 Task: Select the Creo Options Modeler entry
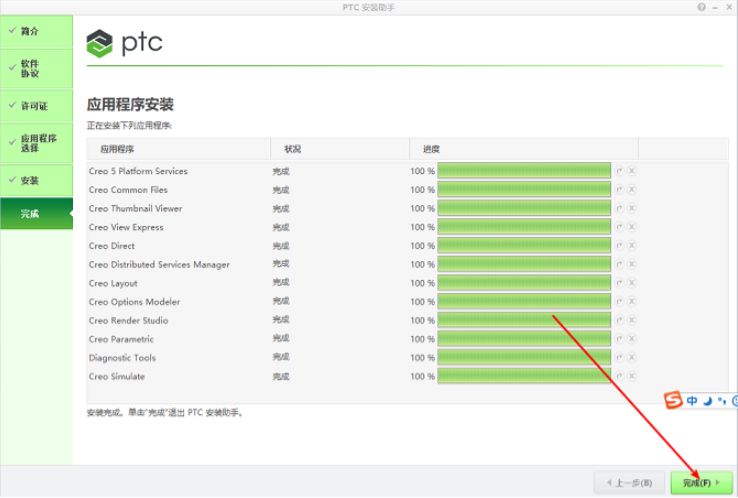pyautogui.click(x=134, y=302)
